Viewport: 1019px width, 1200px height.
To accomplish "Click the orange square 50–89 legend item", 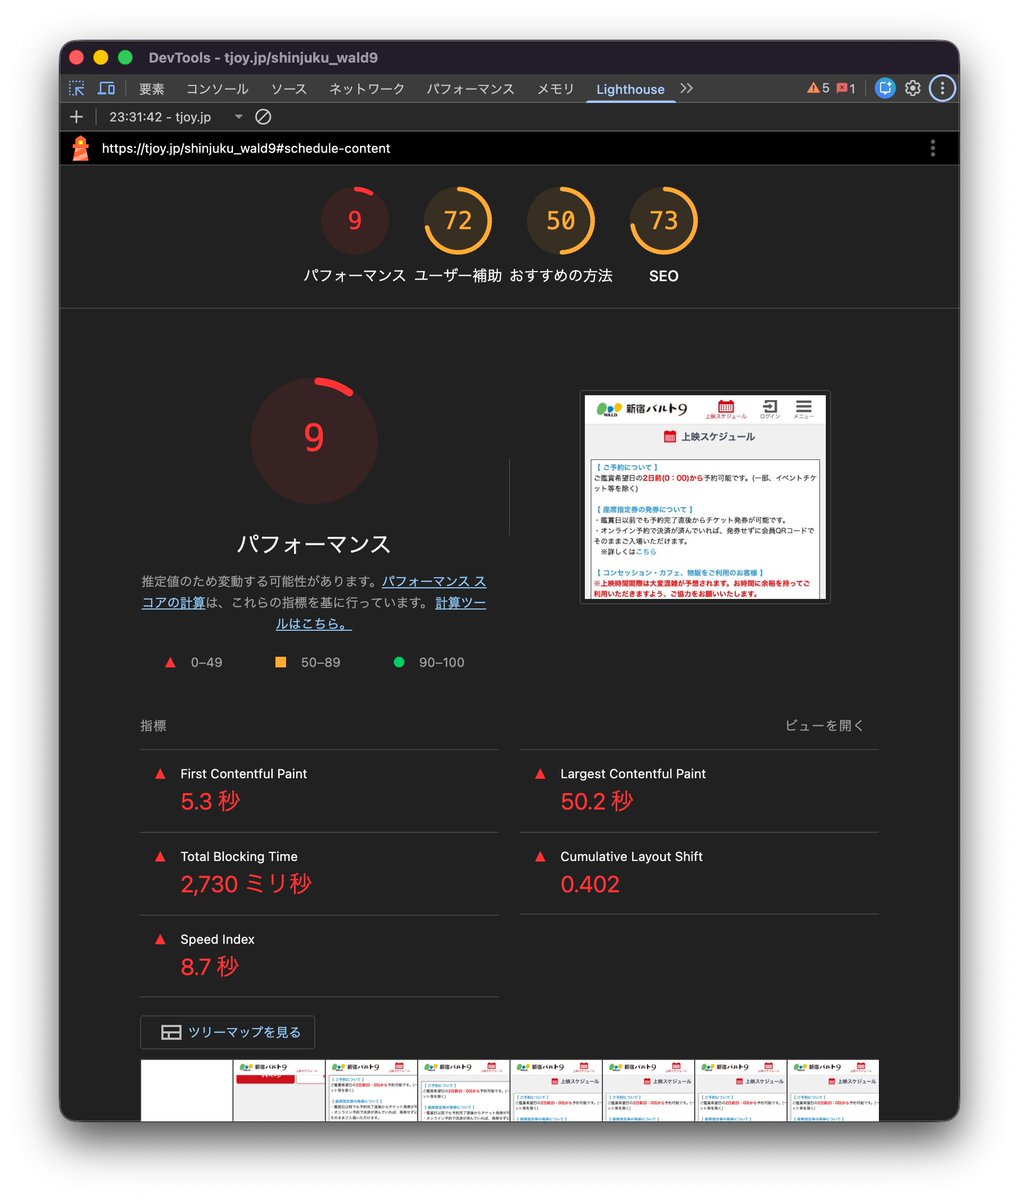I will point(308,662).
